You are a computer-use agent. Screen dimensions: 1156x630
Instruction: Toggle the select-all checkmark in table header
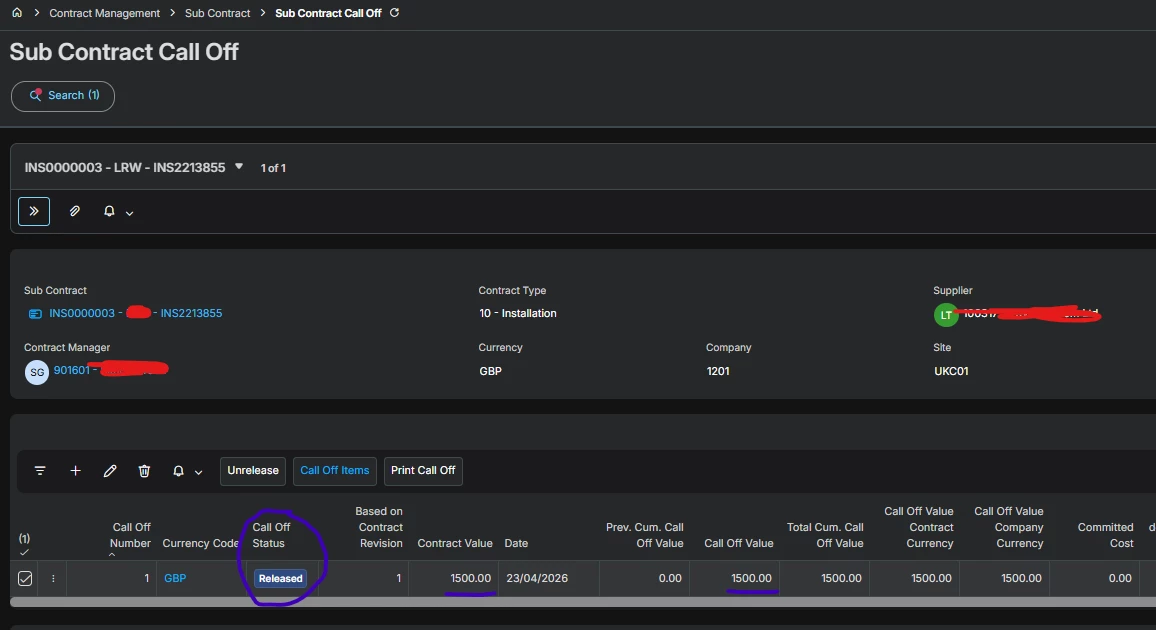pos(25,552)
